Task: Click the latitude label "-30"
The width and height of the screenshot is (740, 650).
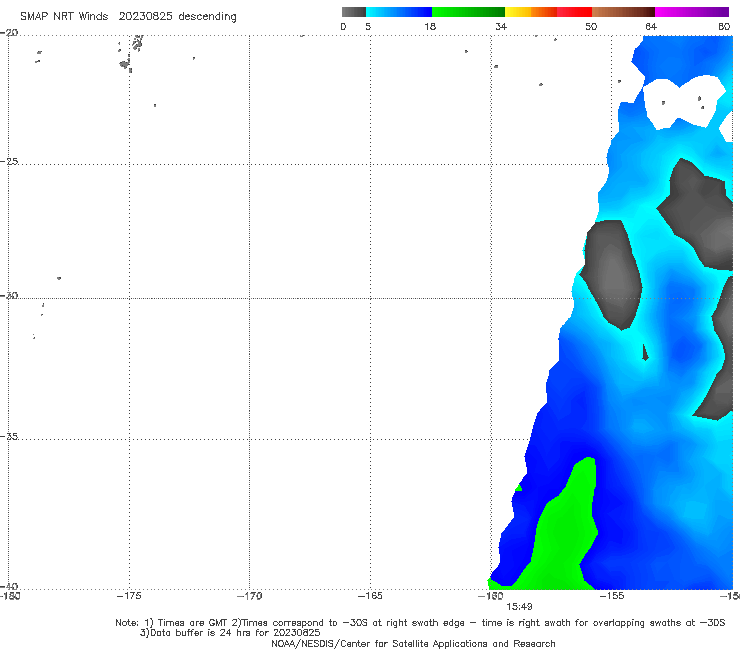Action: pos(9,295)
